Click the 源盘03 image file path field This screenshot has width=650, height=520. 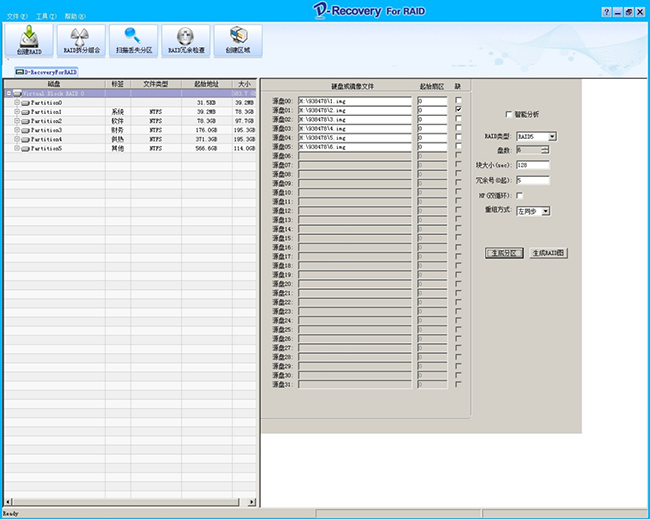[354, 128]
